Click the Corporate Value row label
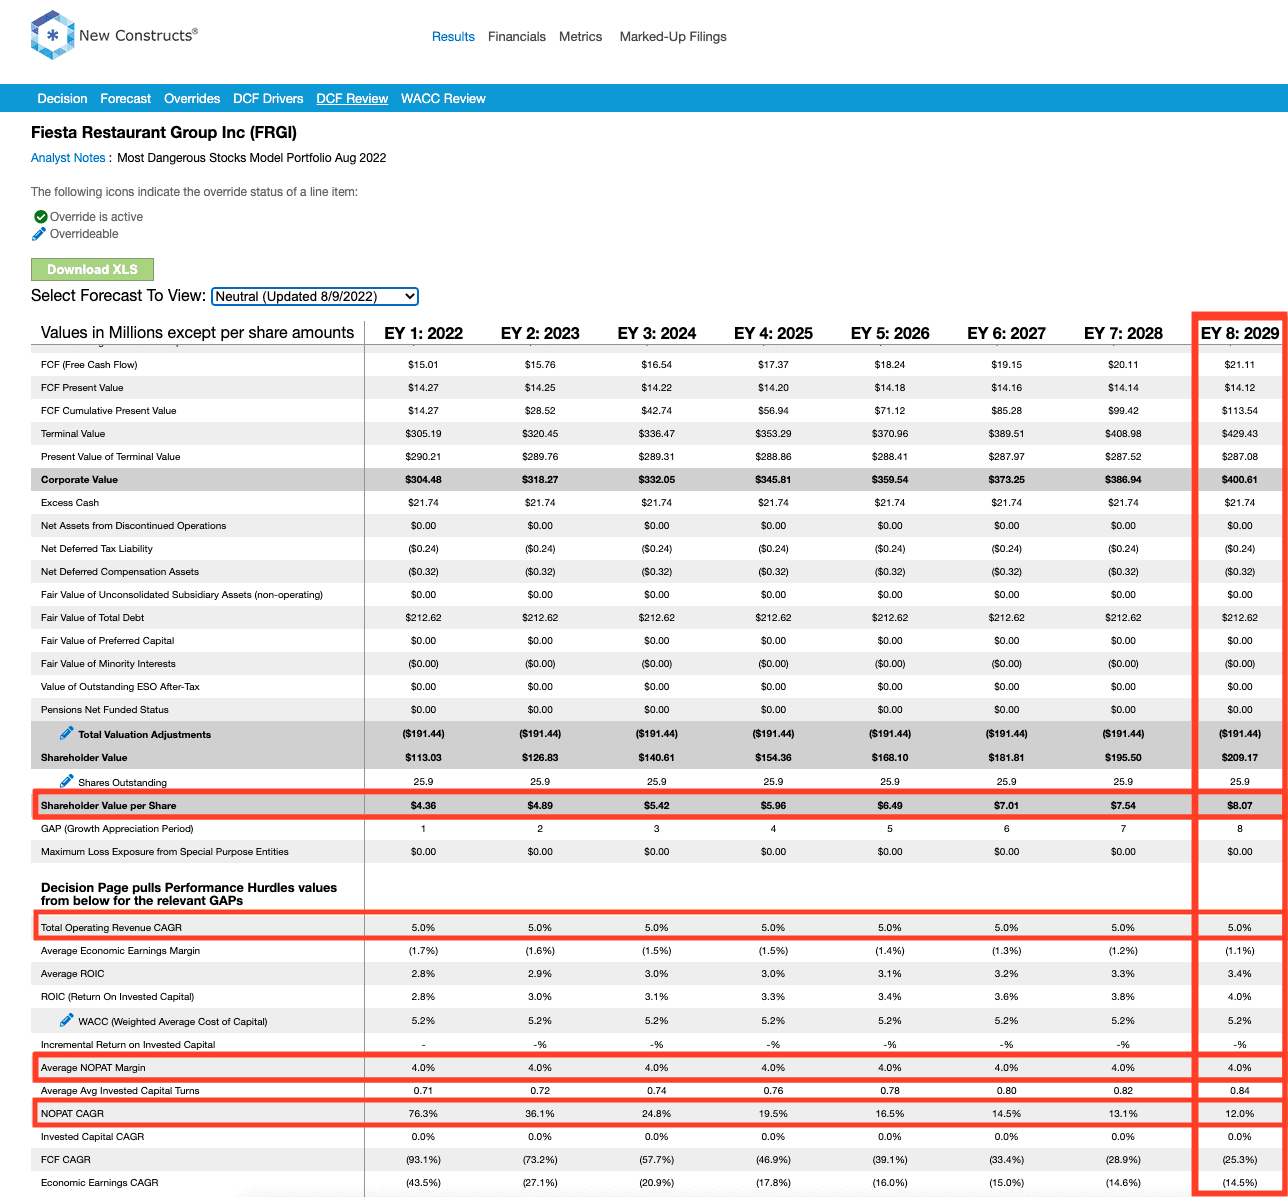 point(79,479)
